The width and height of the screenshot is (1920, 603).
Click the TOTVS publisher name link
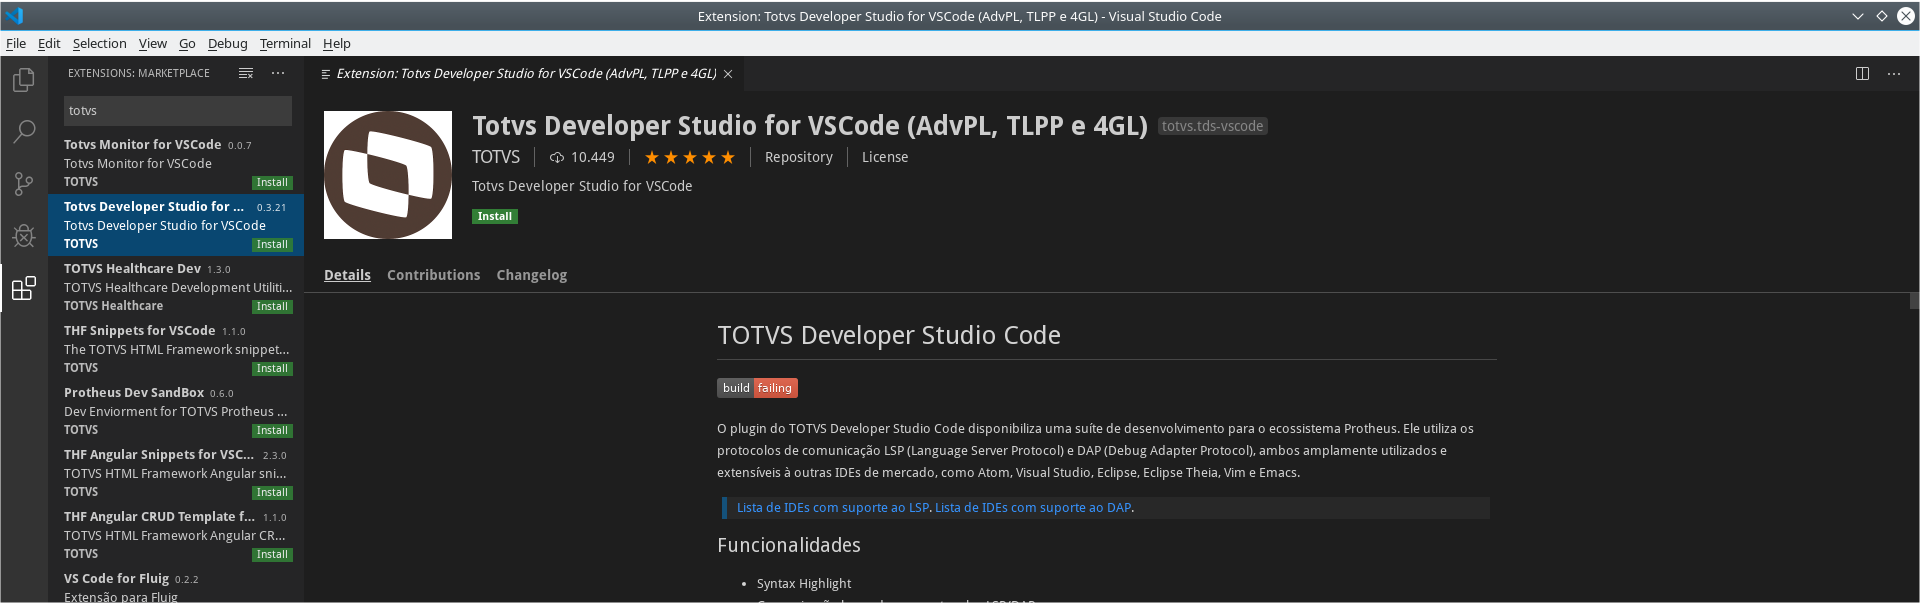click(496, 157)
